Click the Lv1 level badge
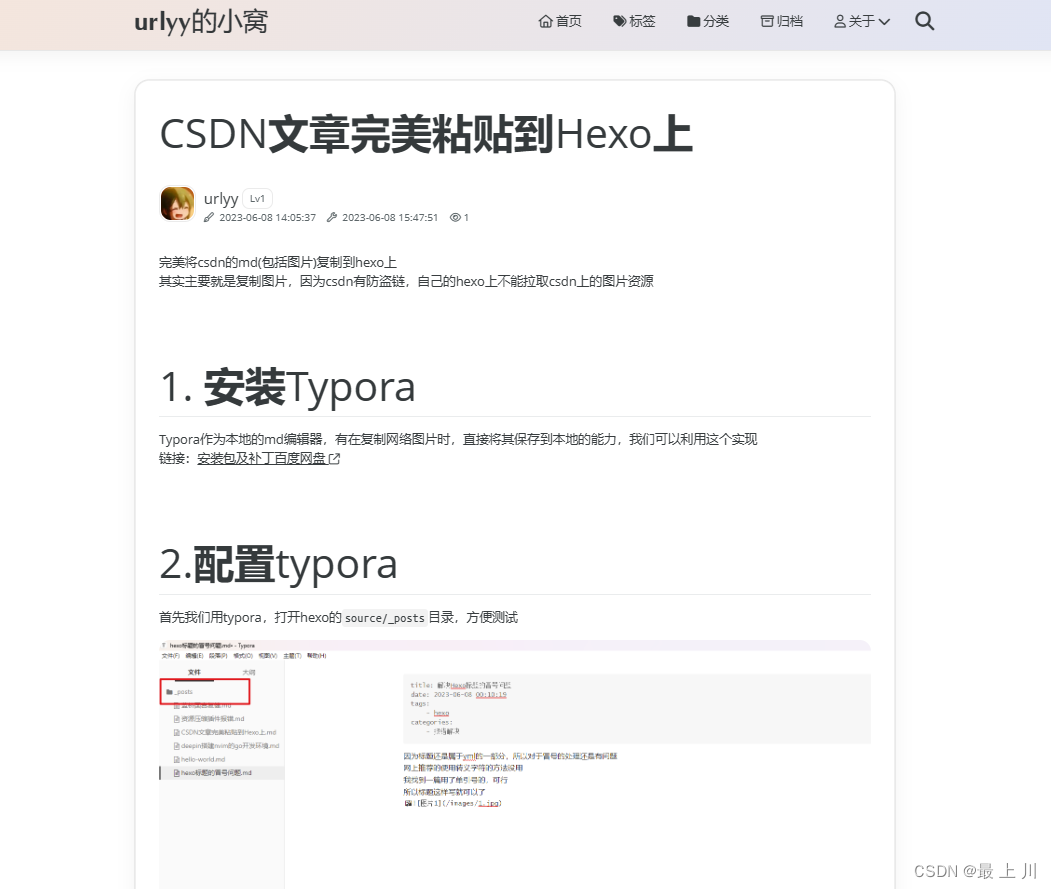This screenshot has height=889, width=1051. coord(257,198)
